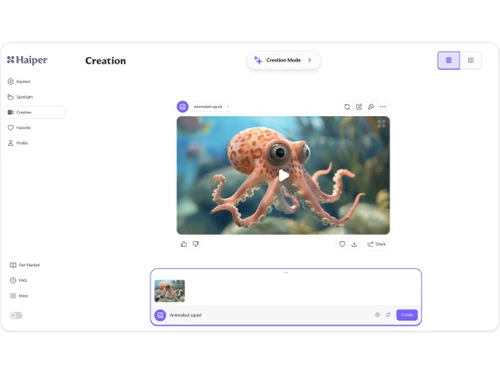Toggle the eye visibility icon in prompt bar
This screenshot has width=500, height=375.
coord(377,315)
